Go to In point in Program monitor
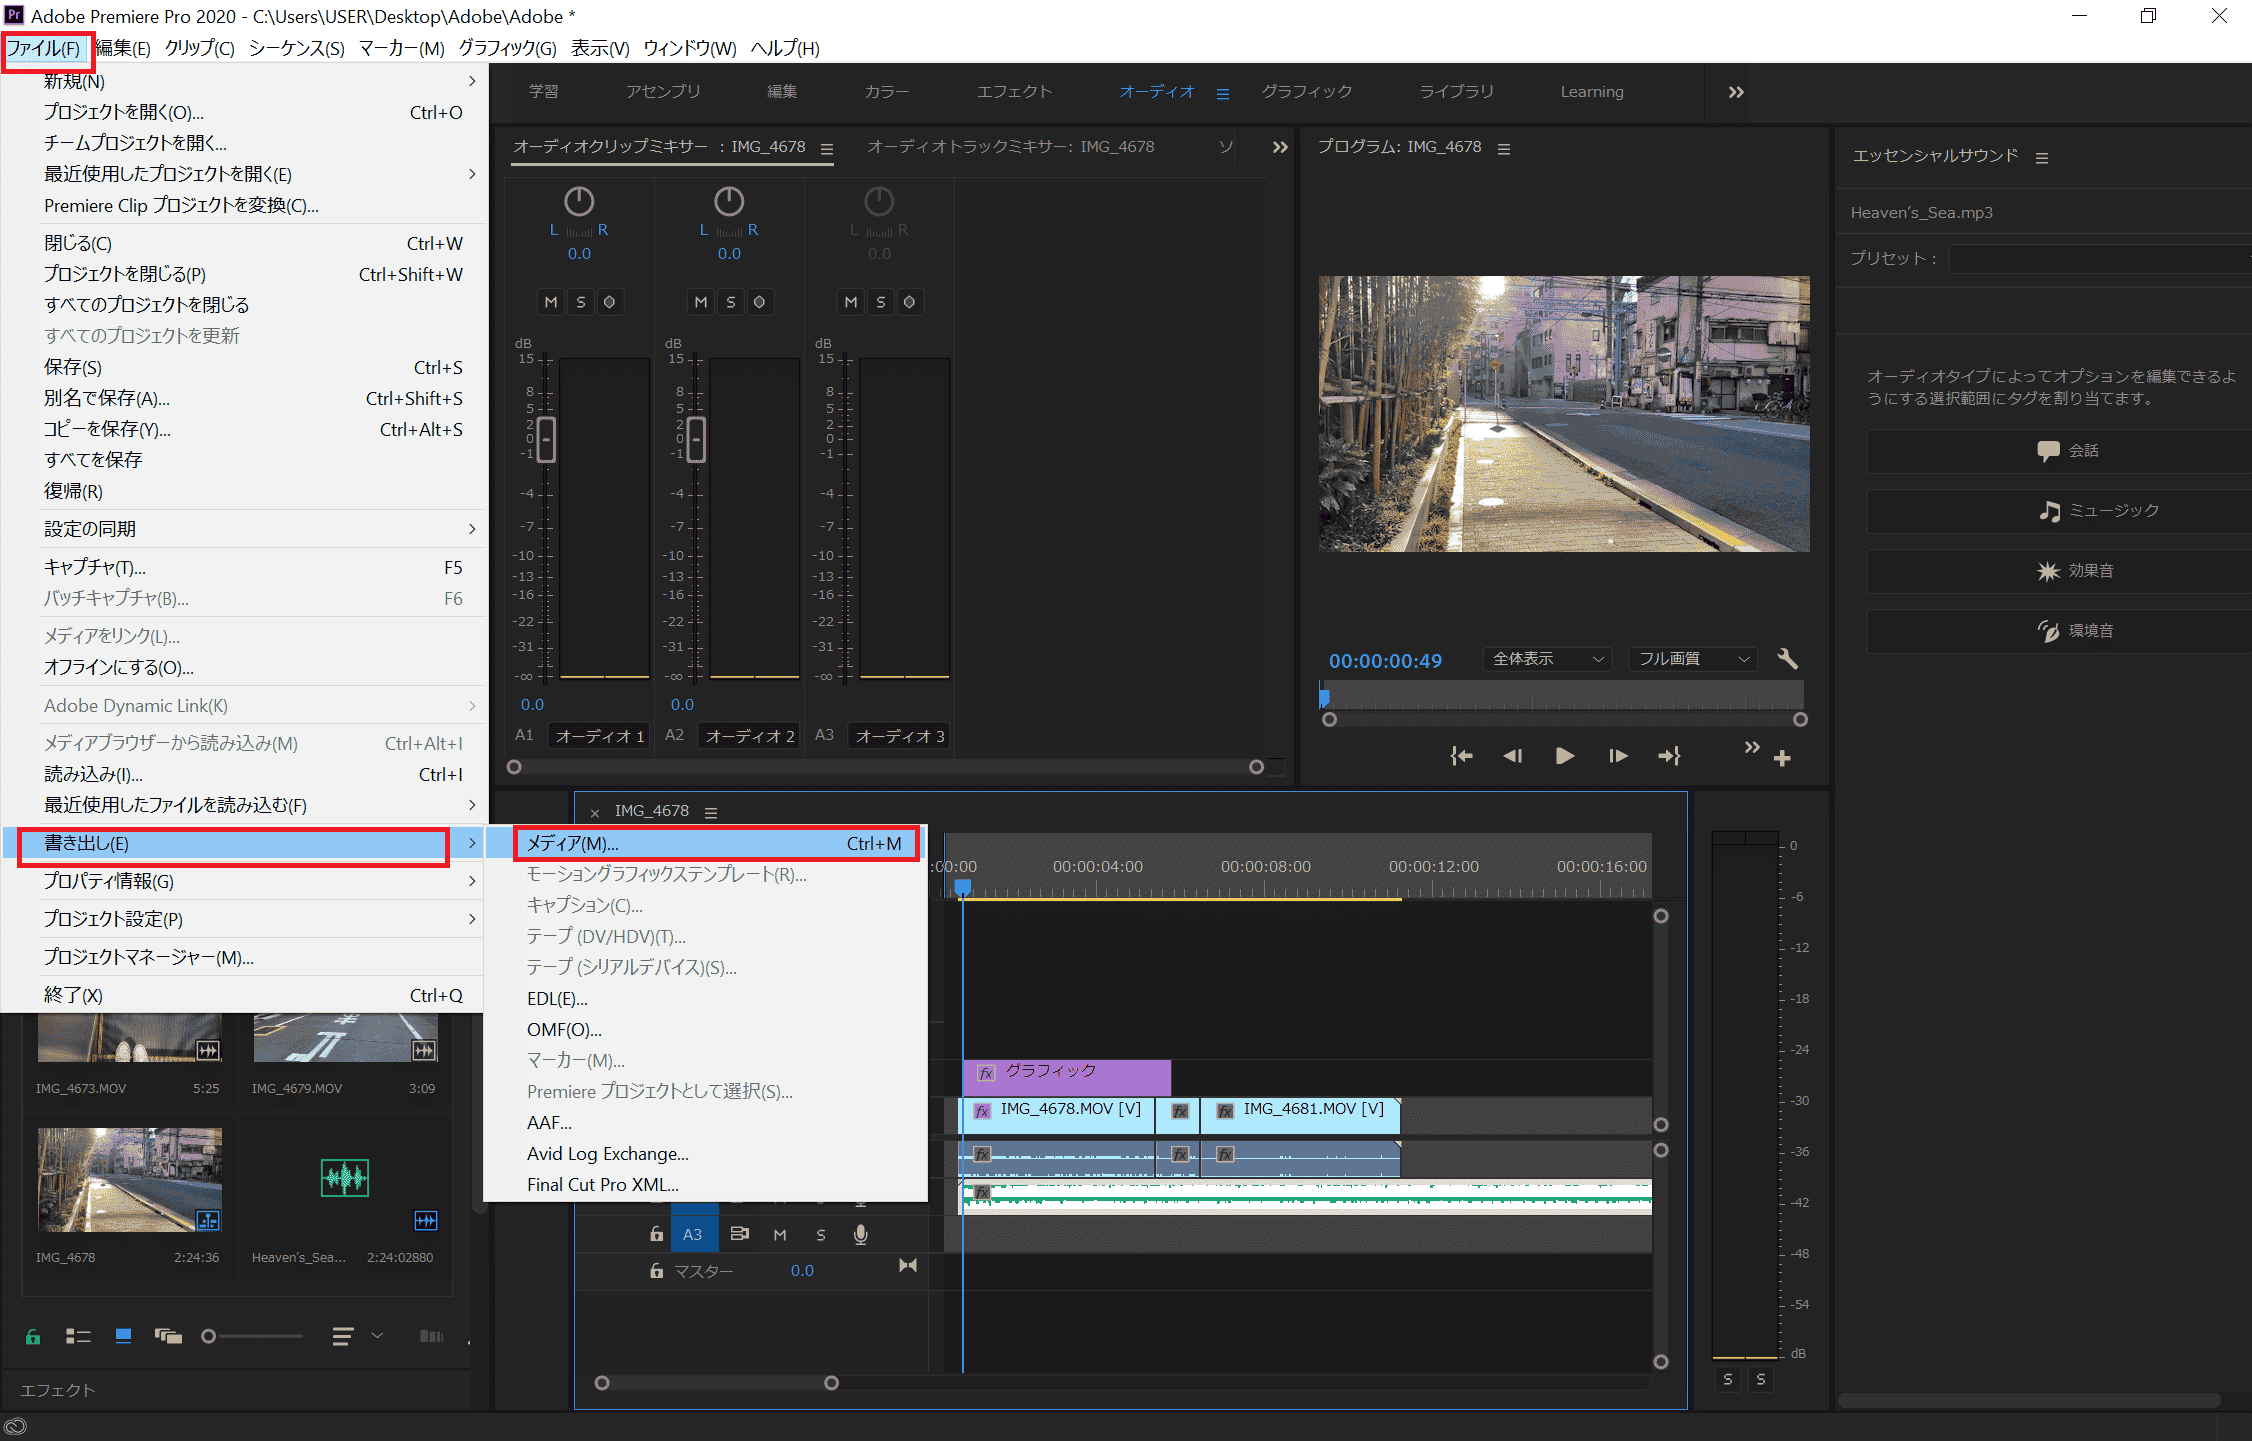 (x=1461, y=756)
